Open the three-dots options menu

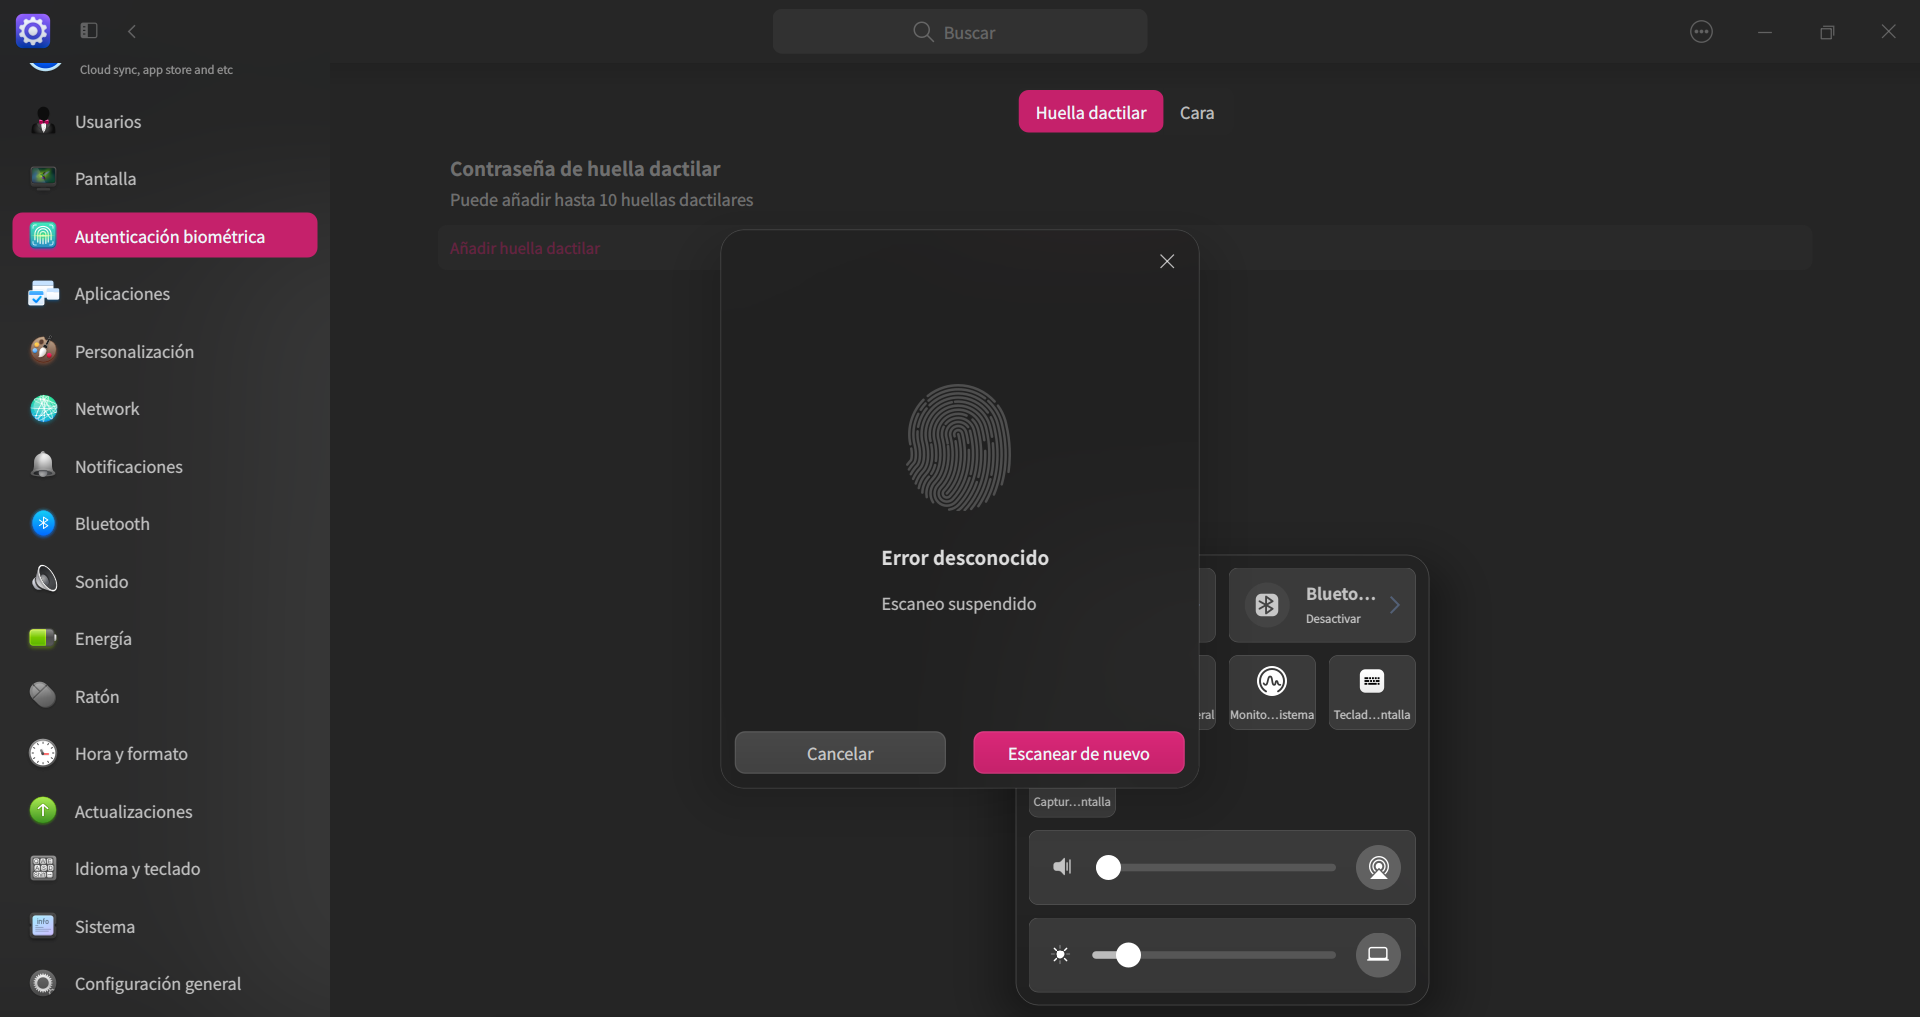1701,32
